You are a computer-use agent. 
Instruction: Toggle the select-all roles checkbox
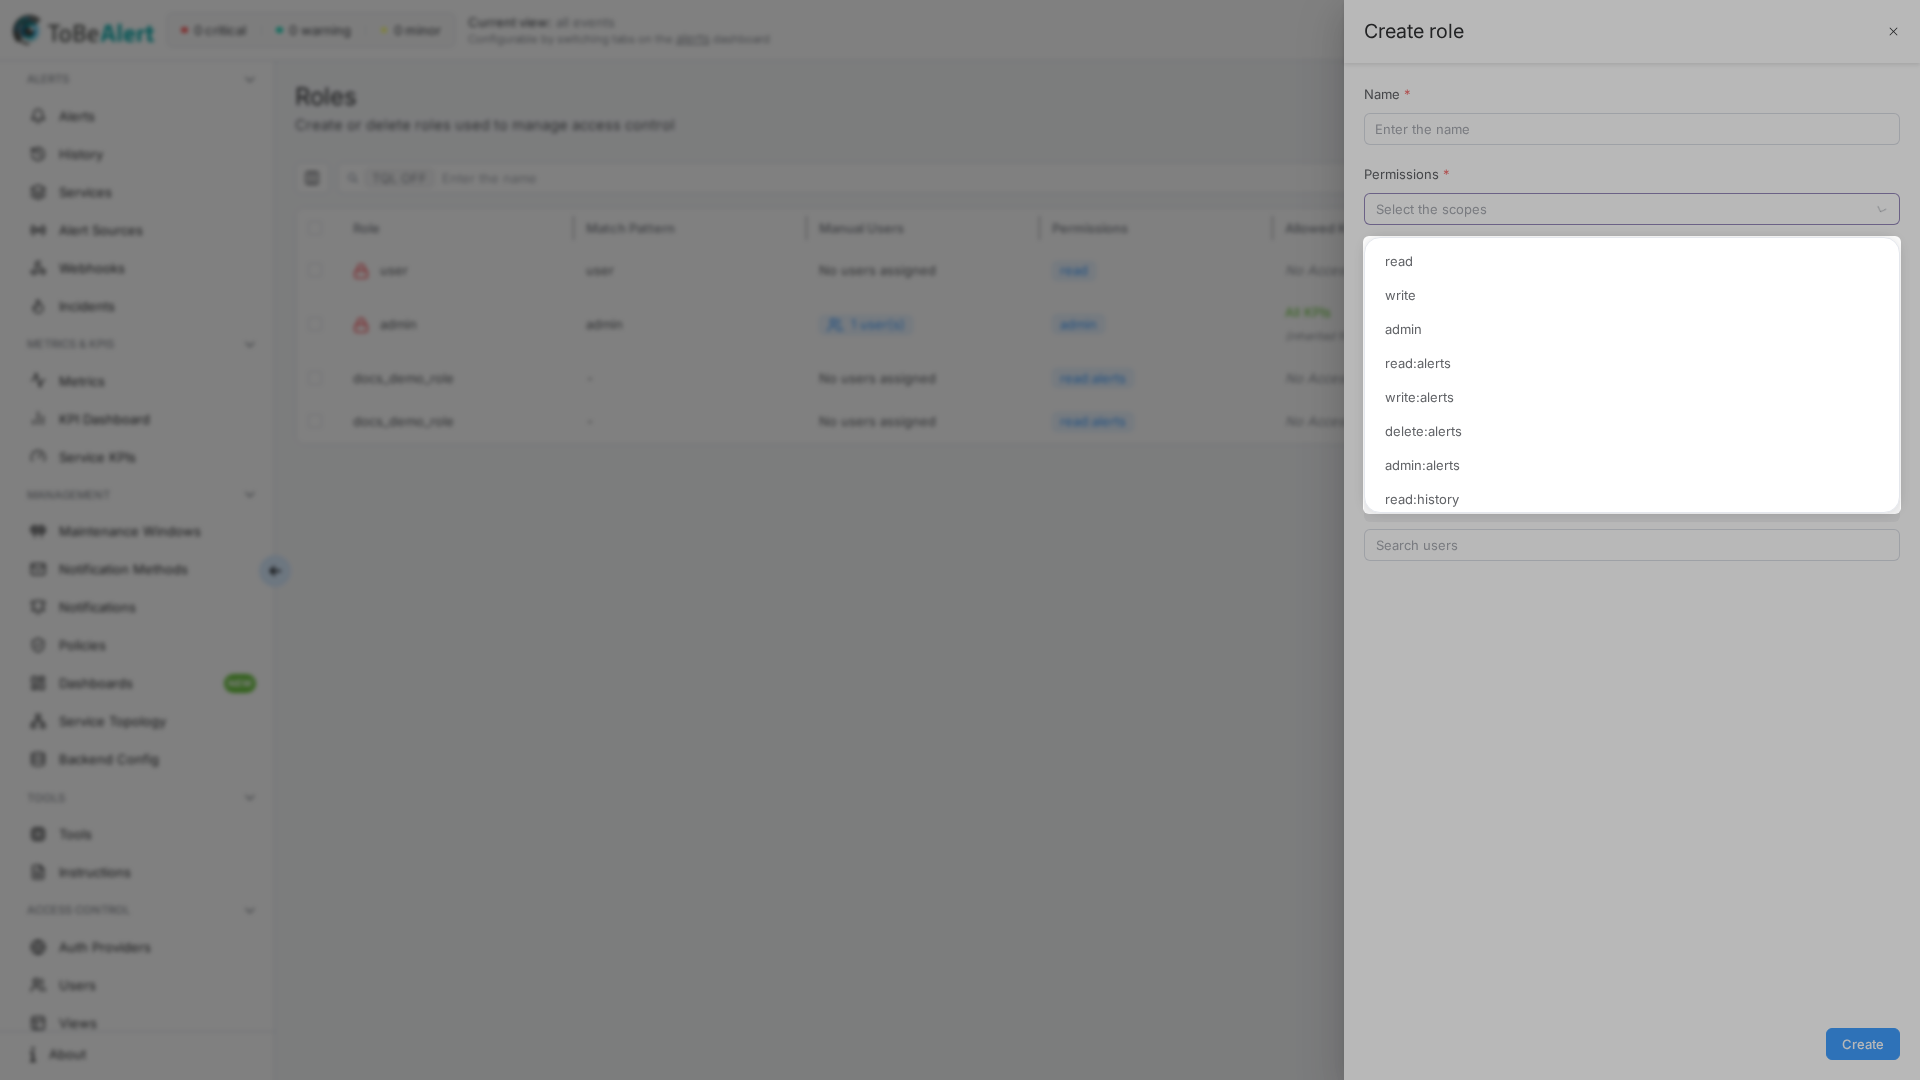tap(315, 228)
